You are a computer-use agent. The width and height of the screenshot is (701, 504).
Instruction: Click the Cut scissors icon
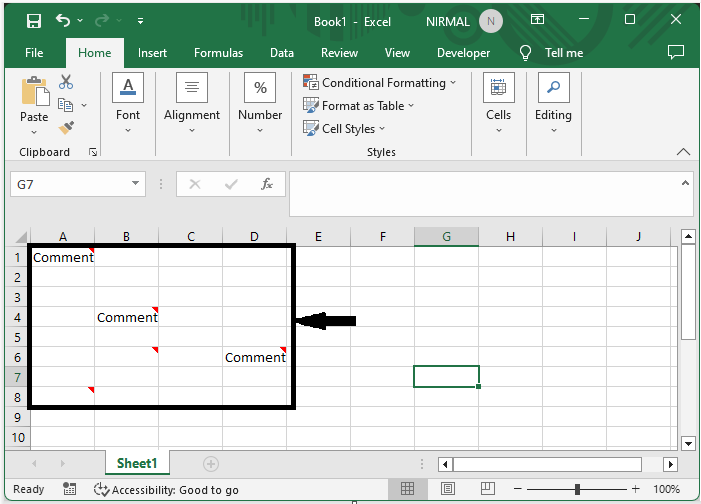66,82
